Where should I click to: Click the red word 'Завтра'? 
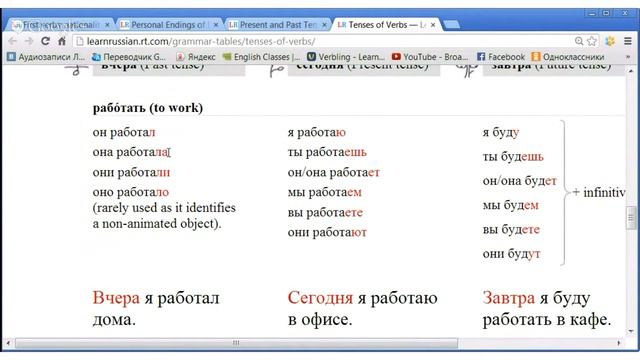point(509,298)
